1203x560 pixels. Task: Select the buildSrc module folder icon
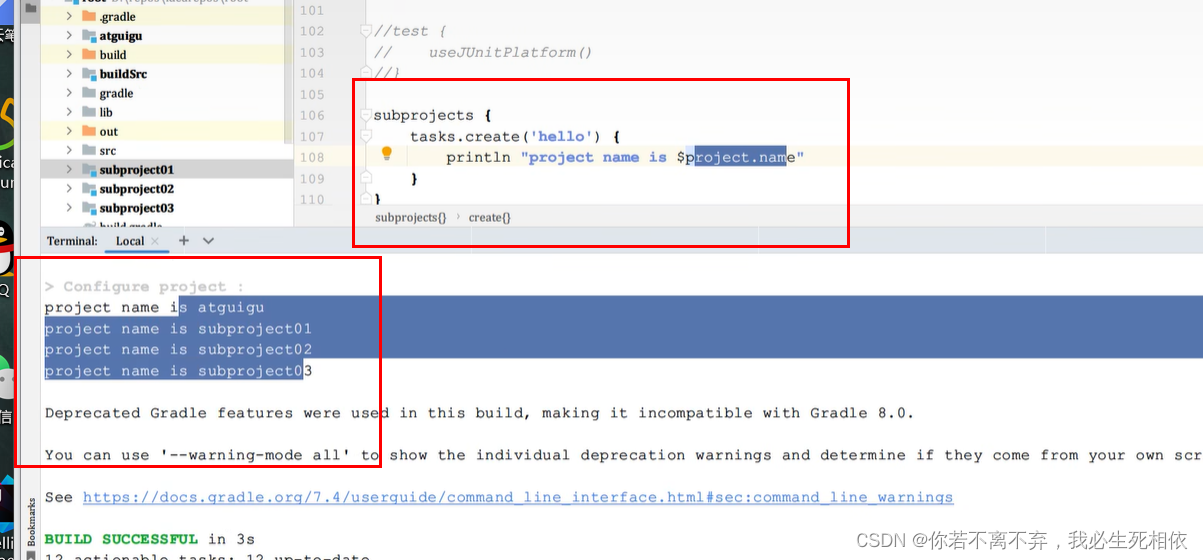pos(89,74)
